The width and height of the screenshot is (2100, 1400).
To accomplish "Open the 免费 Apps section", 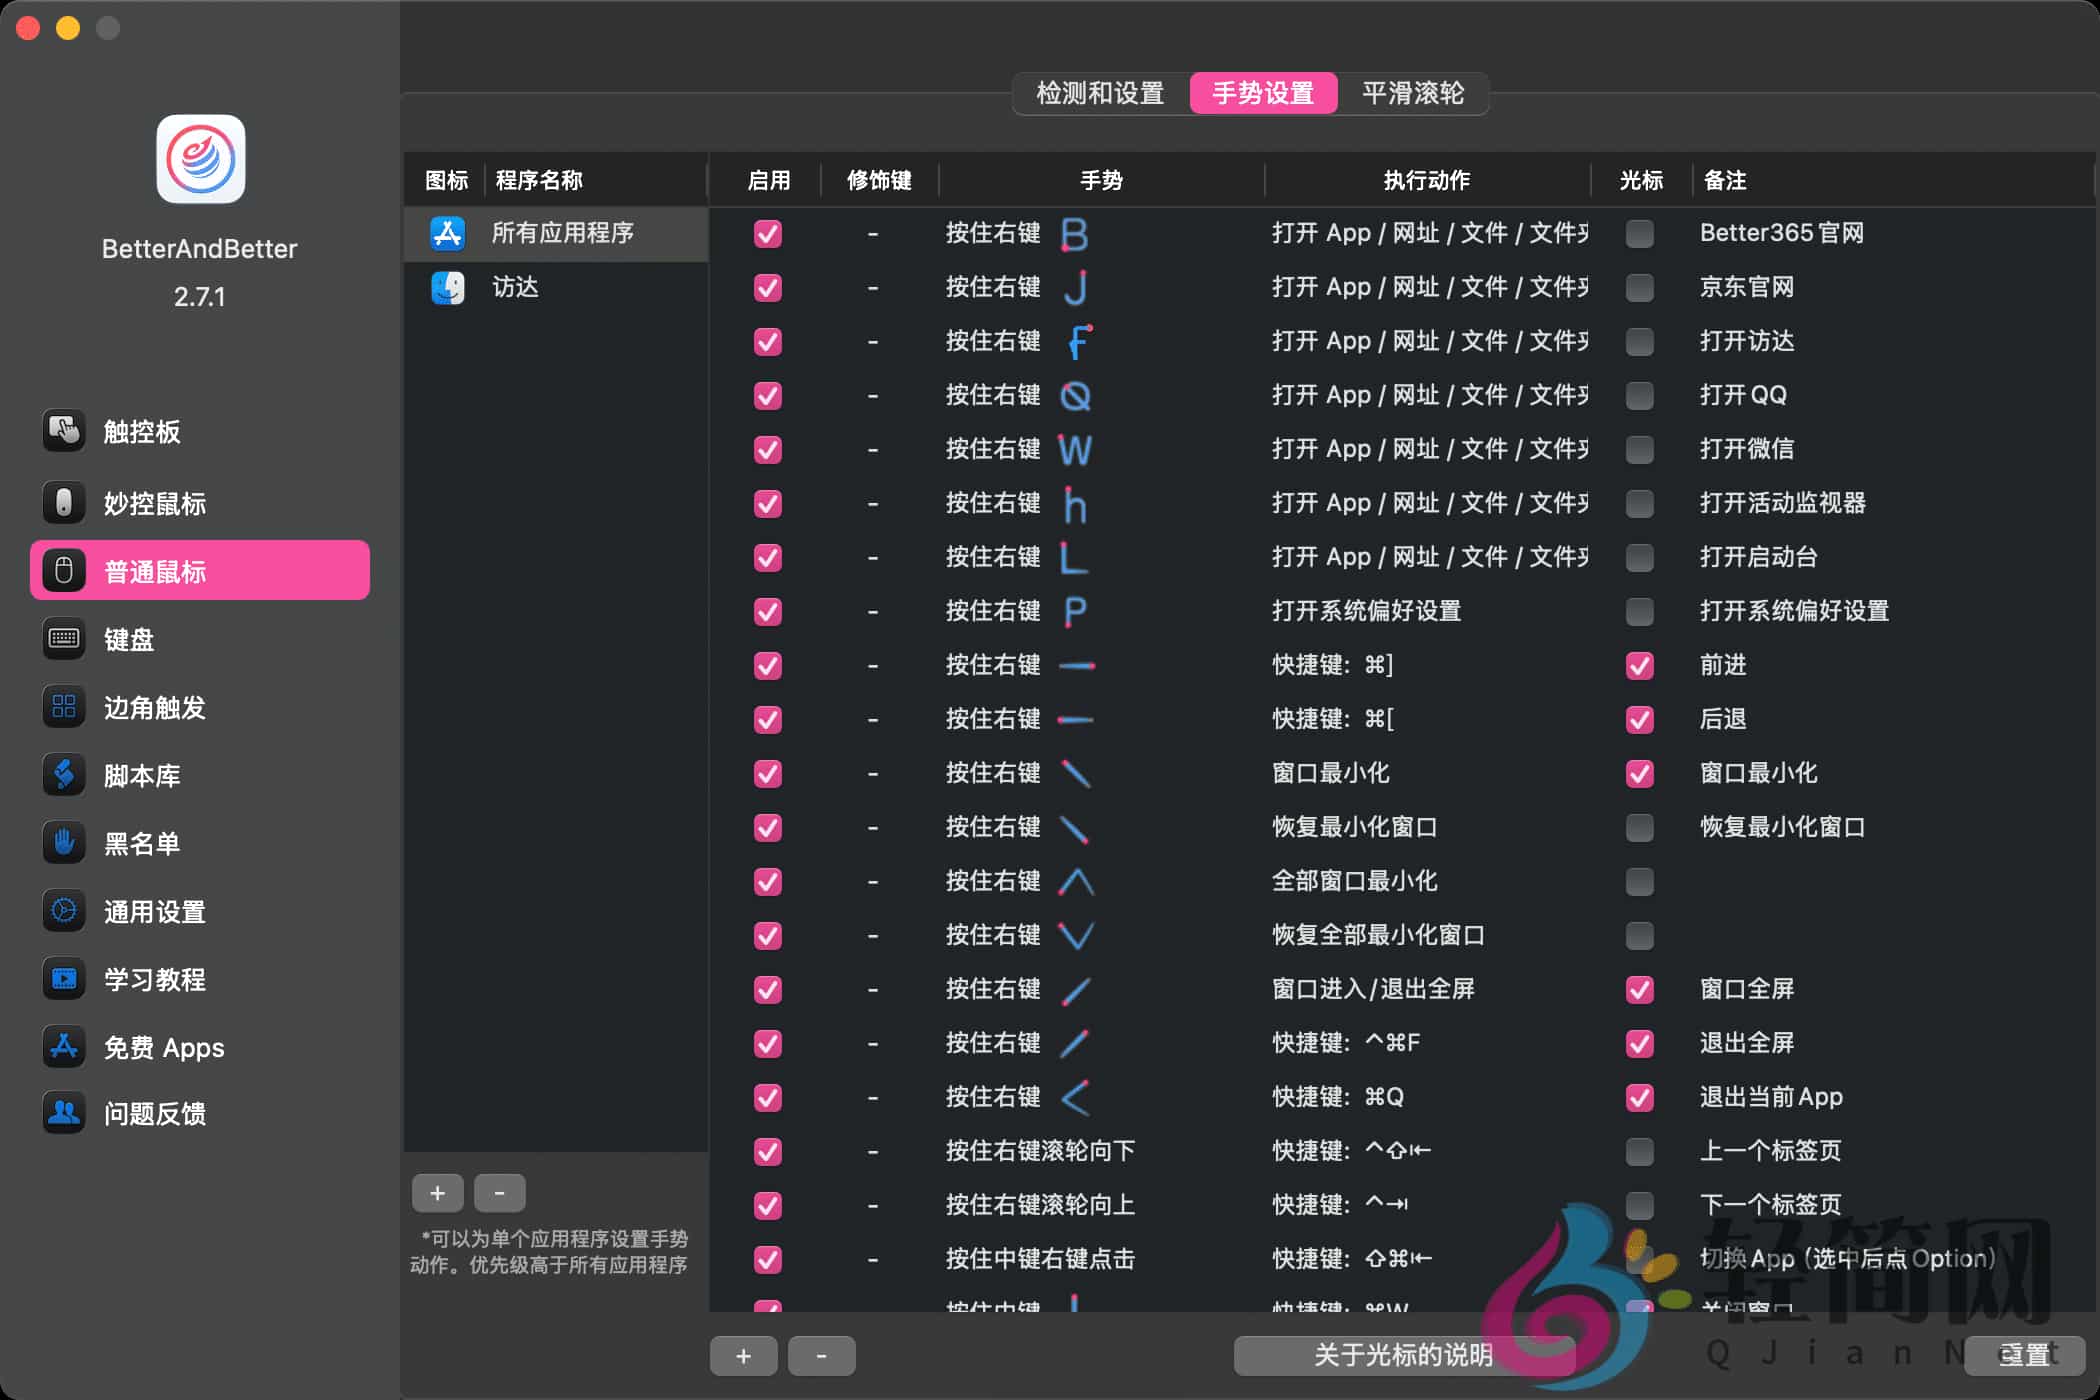I will click(x=162, y=1047).
